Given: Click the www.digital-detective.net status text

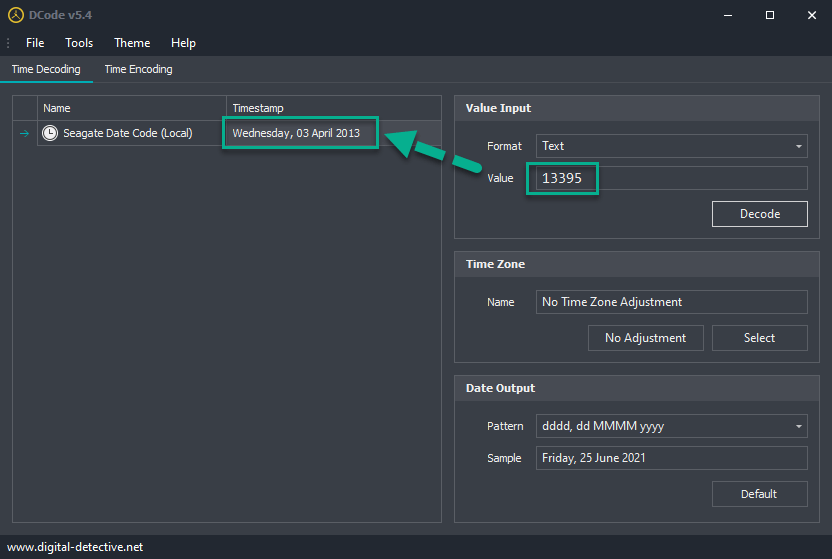Looking at the screenshot, I should pos(75,547).
